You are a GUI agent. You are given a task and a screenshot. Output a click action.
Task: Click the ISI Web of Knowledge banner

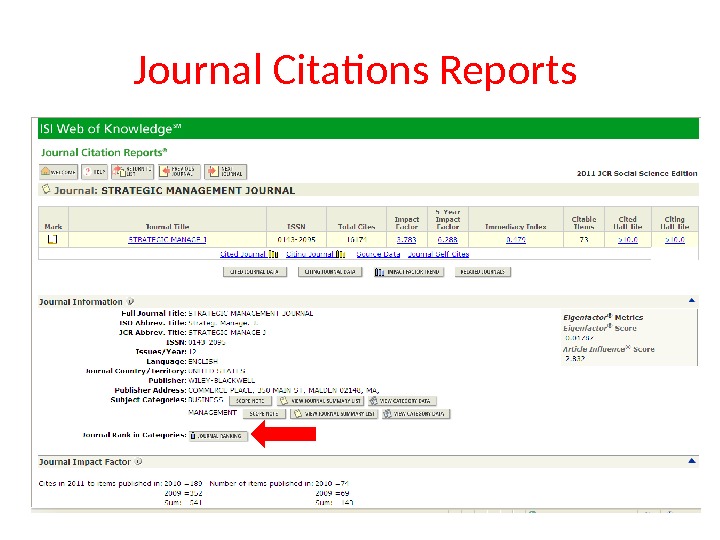(x=368, y=129)
